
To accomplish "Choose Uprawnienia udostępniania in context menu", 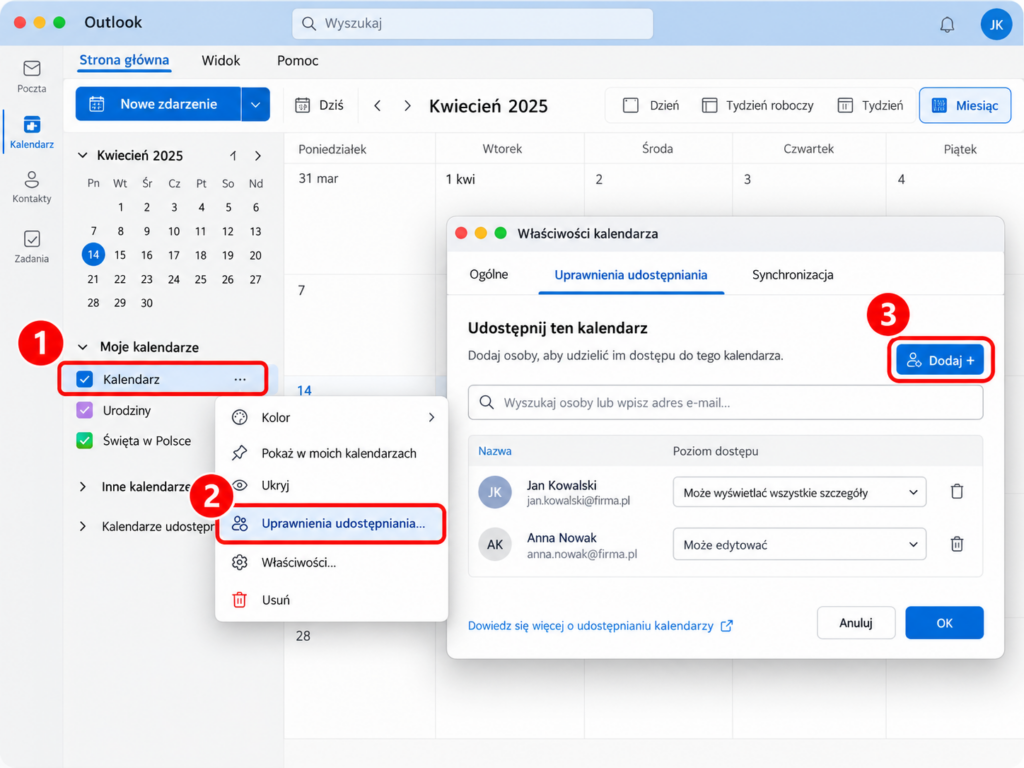I will (332, 524).
